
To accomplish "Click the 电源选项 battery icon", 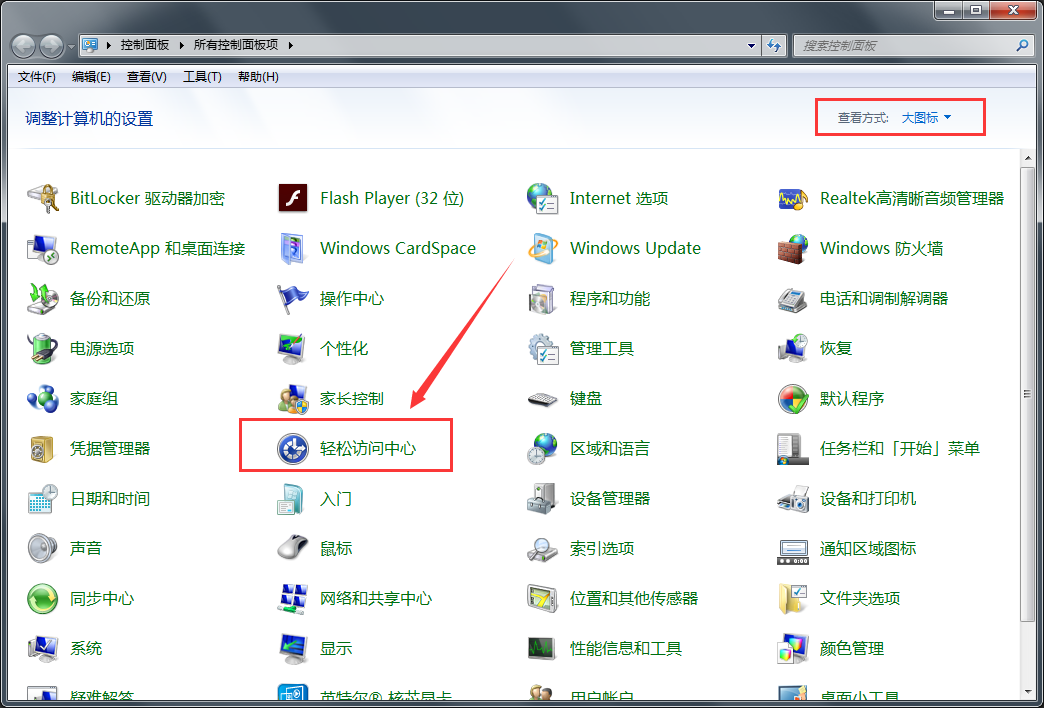I will [x=43, y=348].
